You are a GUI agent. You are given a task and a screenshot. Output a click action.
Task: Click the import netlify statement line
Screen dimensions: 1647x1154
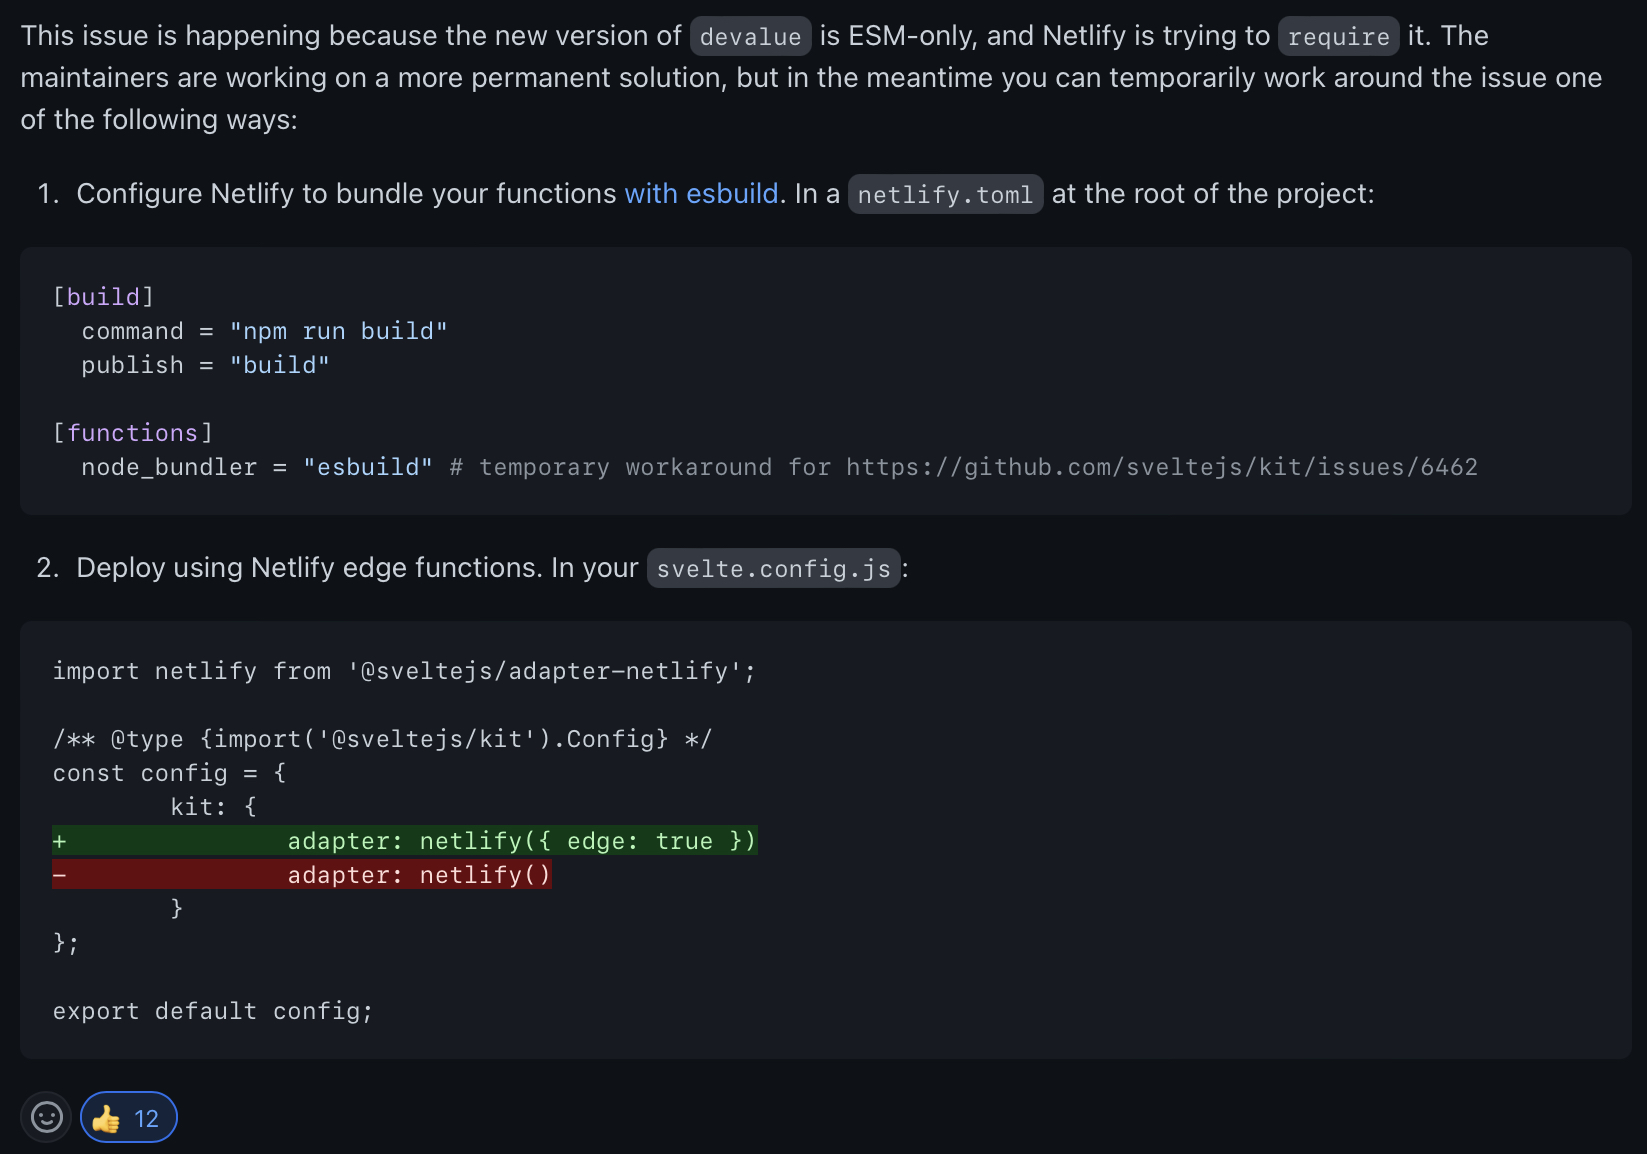403,671
